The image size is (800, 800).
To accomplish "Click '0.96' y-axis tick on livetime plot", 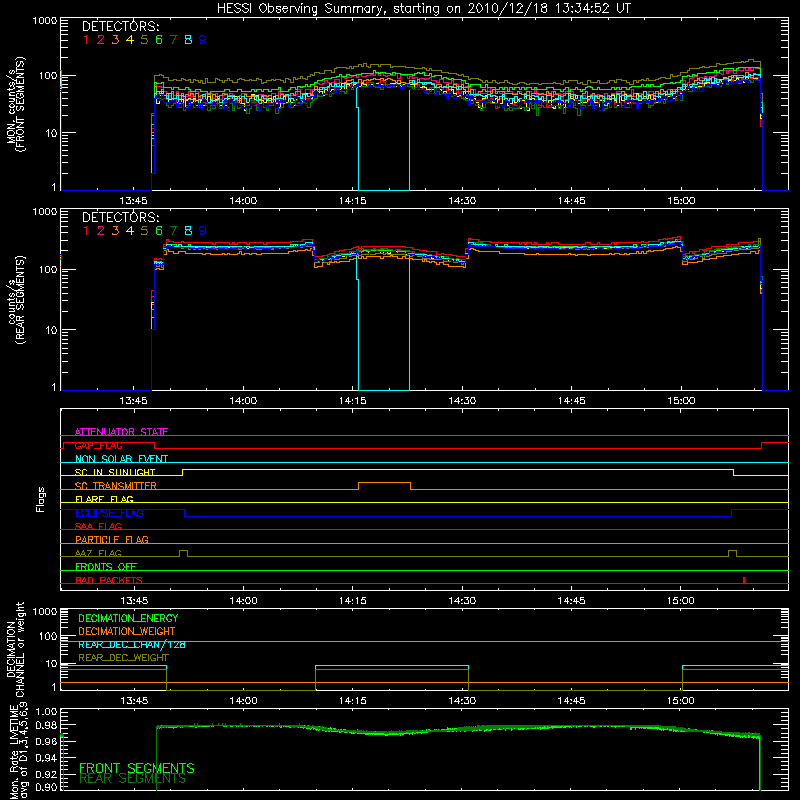I will pos(46,741).
